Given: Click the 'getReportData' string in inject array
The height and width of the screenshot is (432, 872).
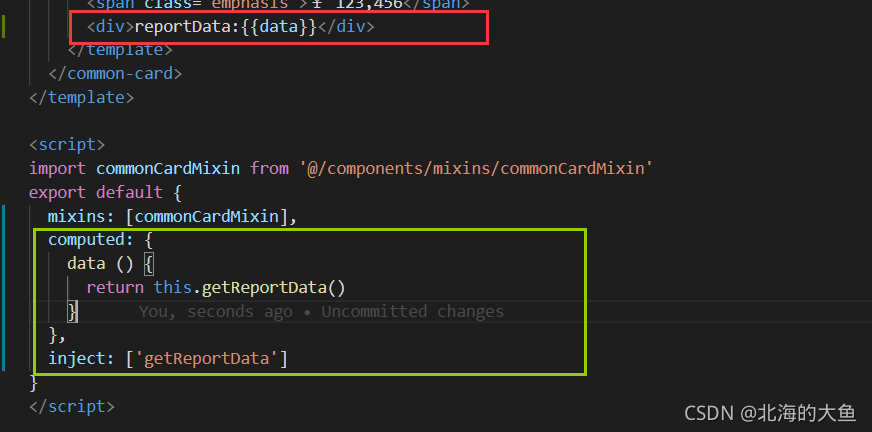Looking at the screenshot, I should pyautogui.click(x=206, y=359).
